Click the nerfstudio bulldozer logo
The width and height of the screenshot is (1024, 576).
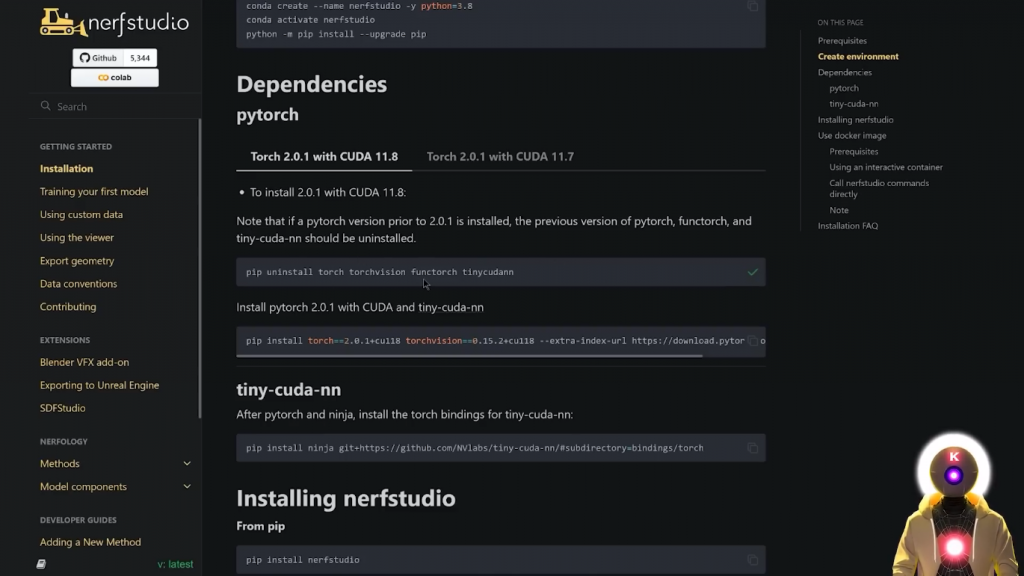click(x=63, y=22)
